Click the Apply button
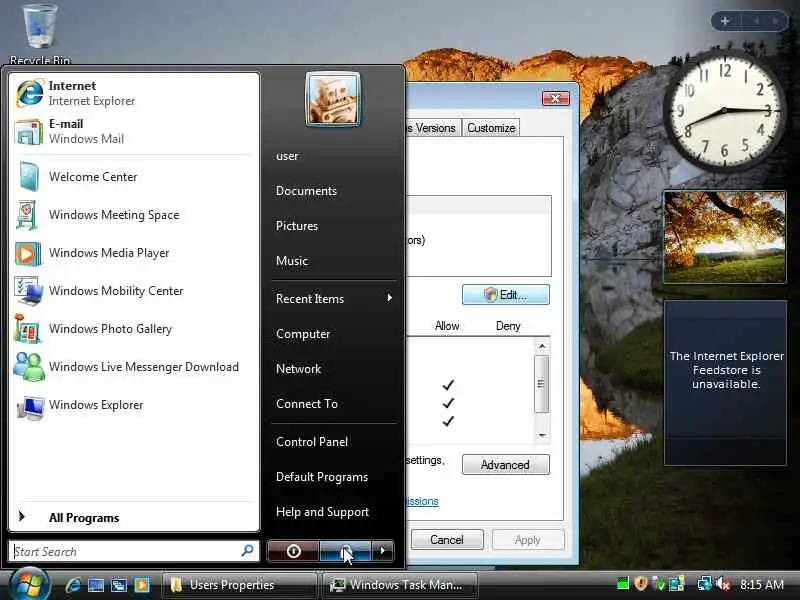 (x=528, y=540)
